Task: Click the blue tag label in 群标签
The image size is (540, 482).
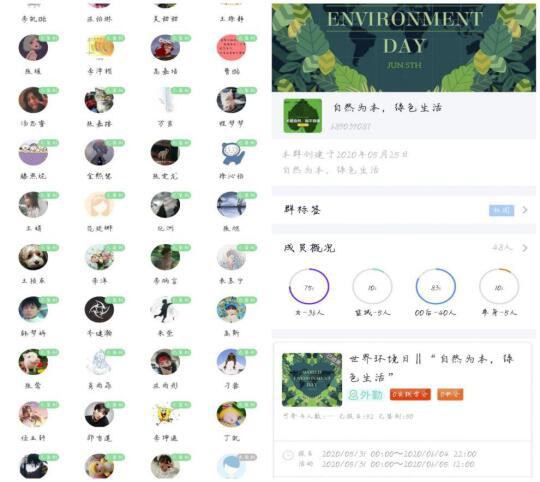Action: point(501,210)
